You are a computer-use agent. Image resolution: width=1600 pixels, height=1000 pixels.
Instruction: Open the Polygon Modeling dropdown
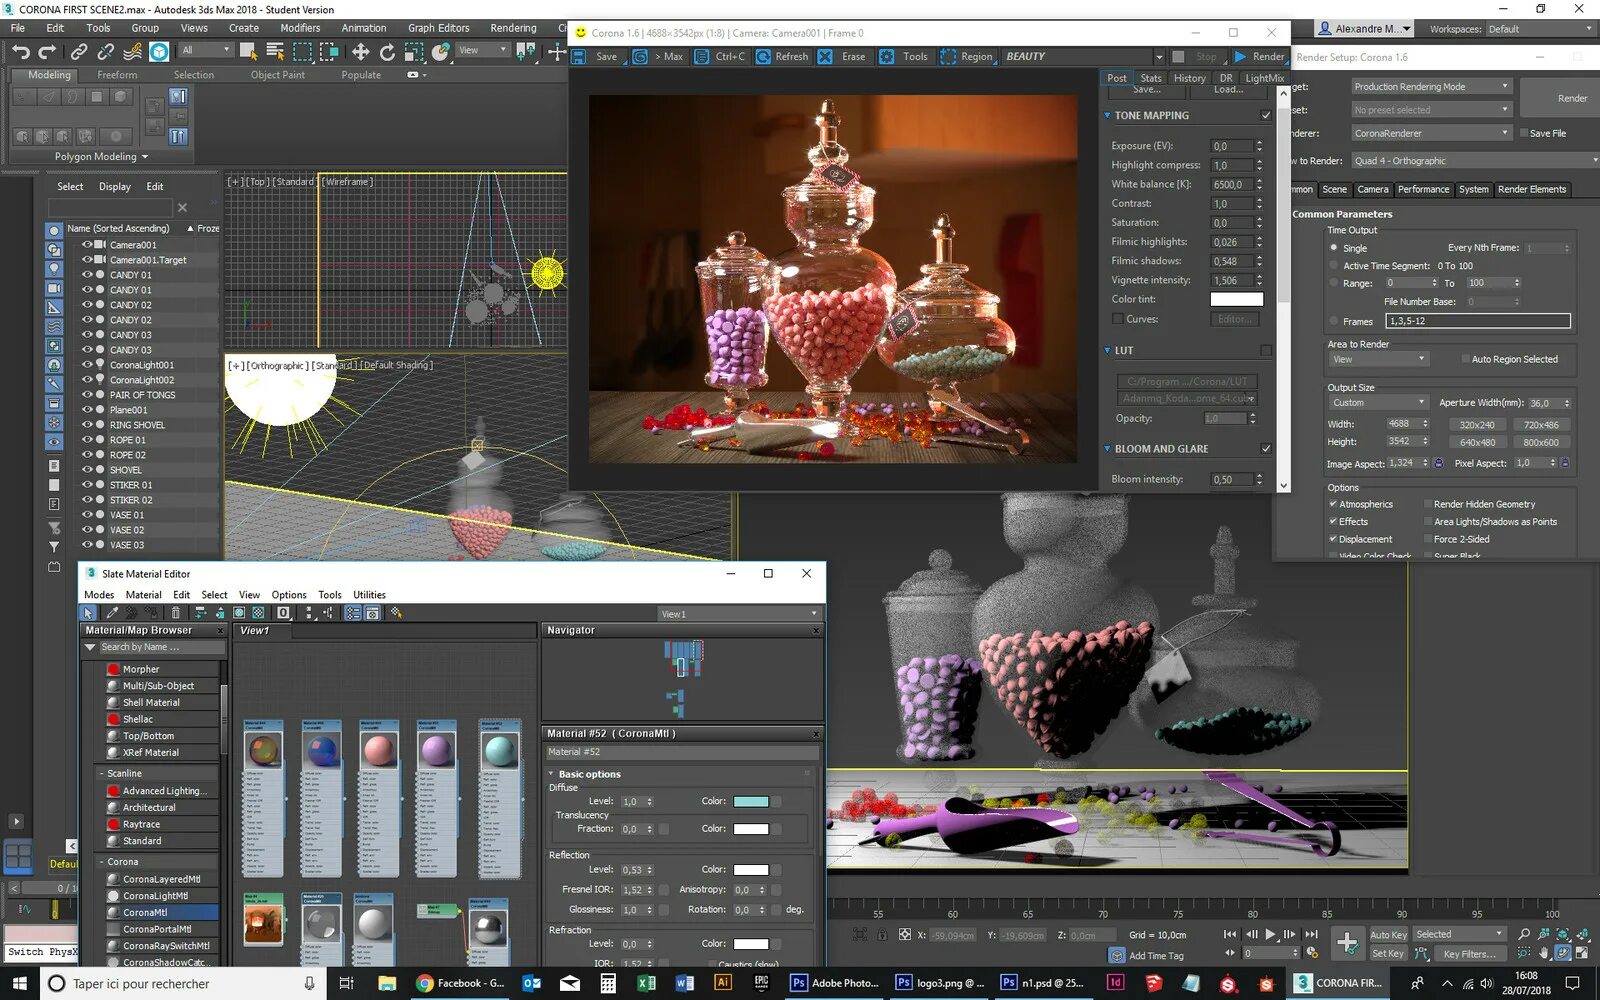click(x=101, y=157)
